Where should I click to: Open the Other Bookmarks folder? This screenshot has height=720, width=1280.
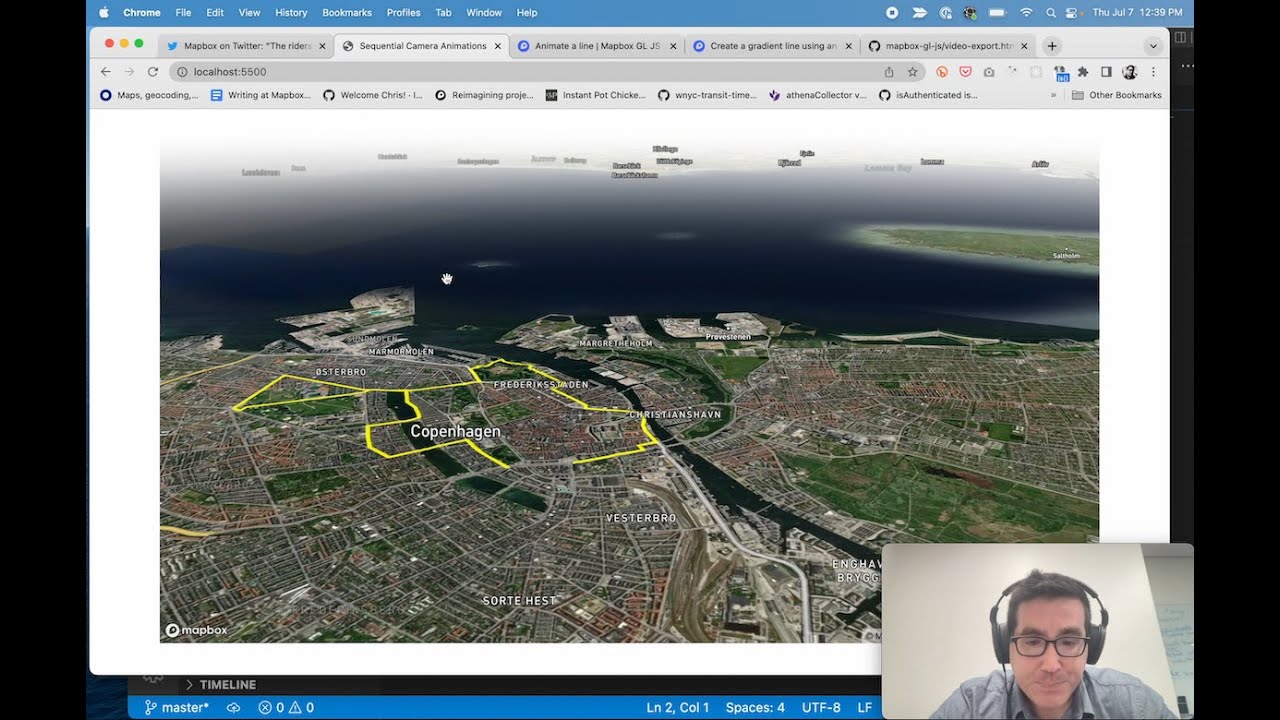[x=1116, y=95]
